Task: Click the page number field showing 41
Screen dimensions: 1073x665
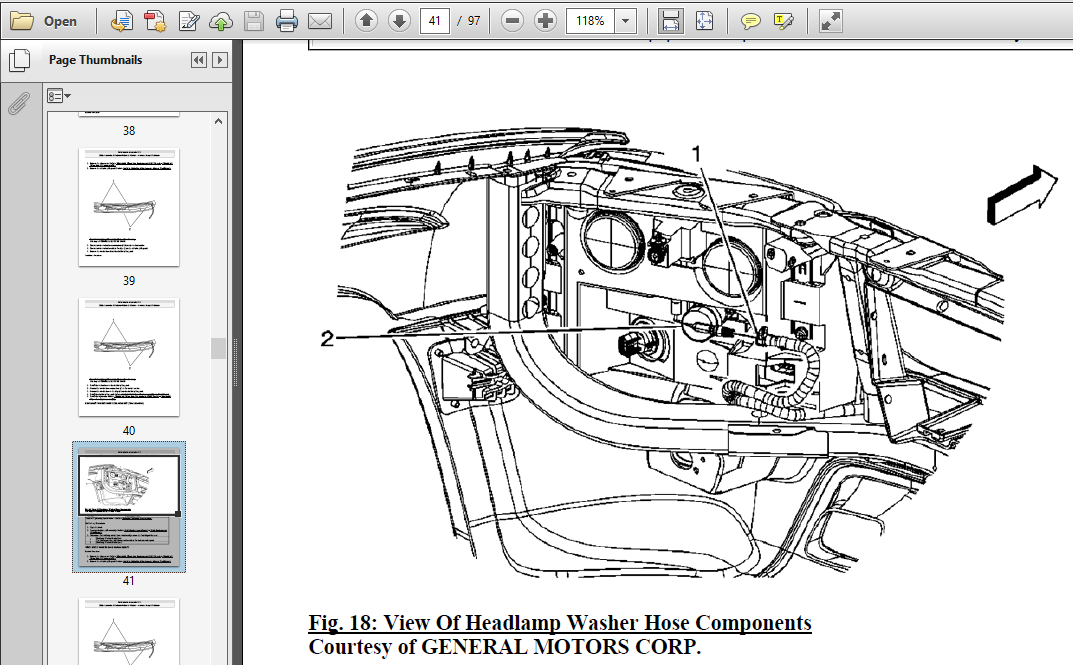Action: coord(435,21)
